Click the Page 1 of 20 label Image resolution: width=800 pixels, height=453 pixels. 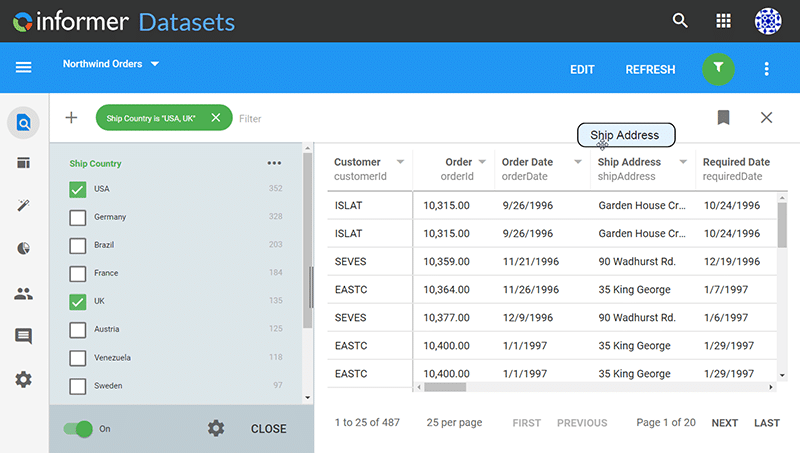665,422
